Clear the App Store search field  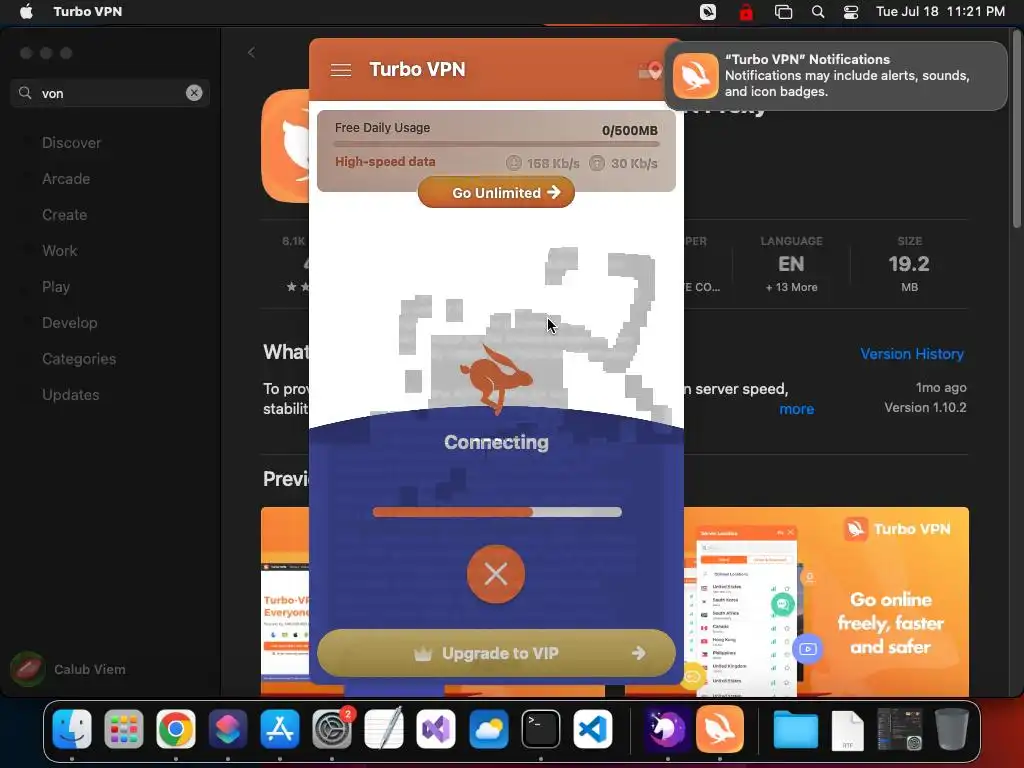coord(194,93)
